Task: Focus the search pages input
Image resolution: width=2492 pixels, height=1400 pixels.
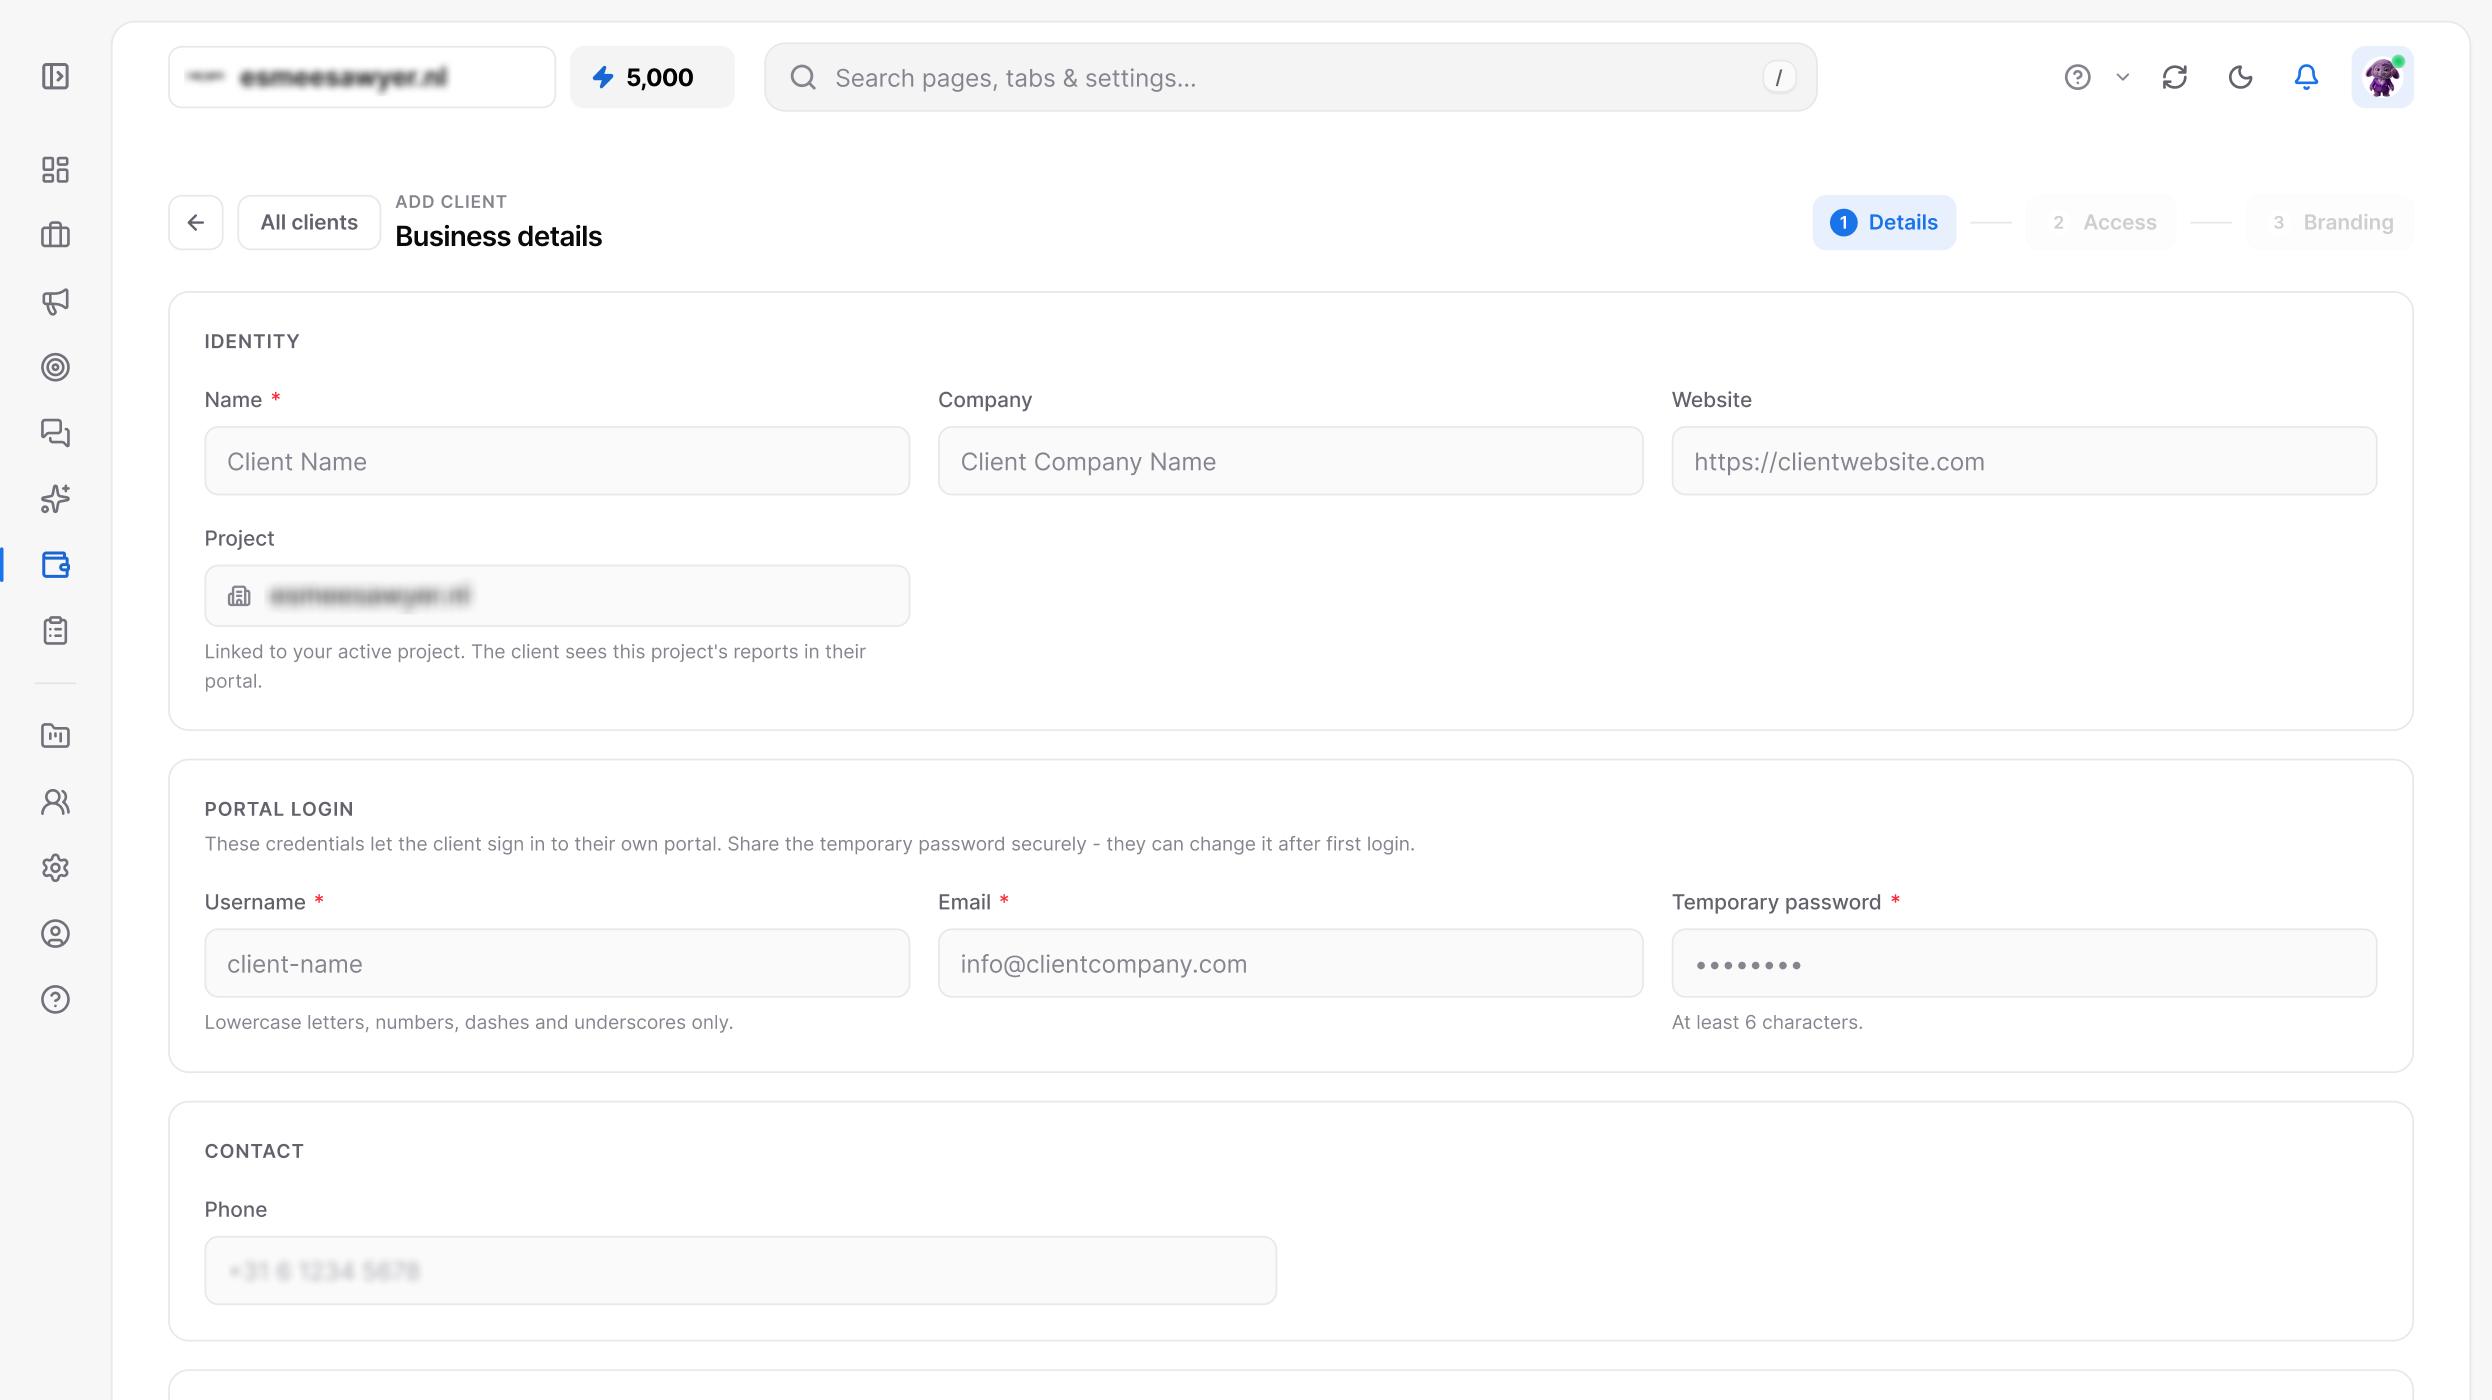Action: click(1290, 77)
